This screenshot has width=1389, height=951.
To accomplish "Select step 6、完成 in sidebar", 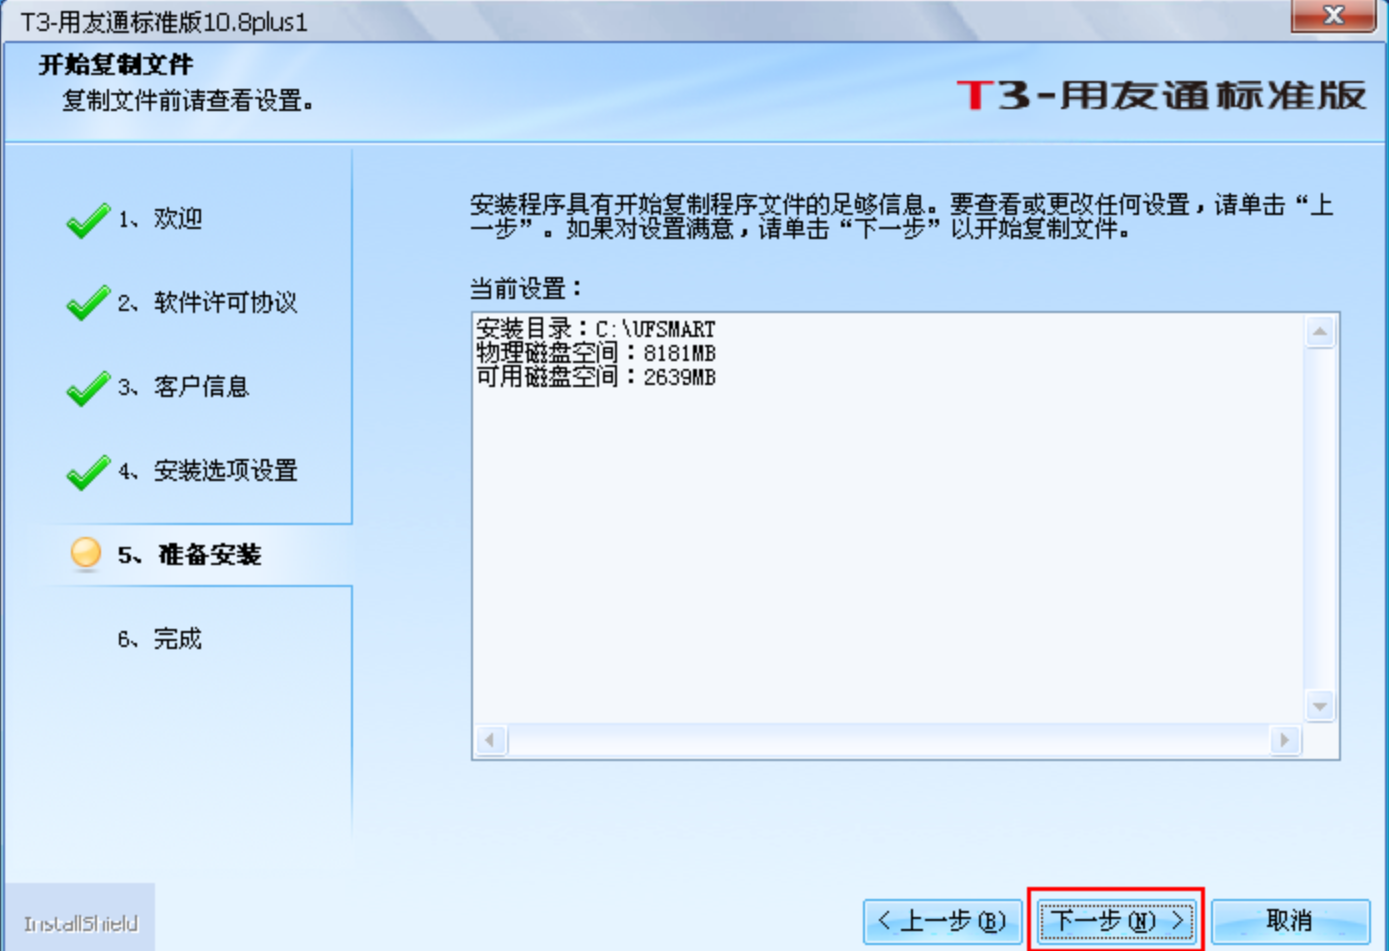I will point(160,638).
